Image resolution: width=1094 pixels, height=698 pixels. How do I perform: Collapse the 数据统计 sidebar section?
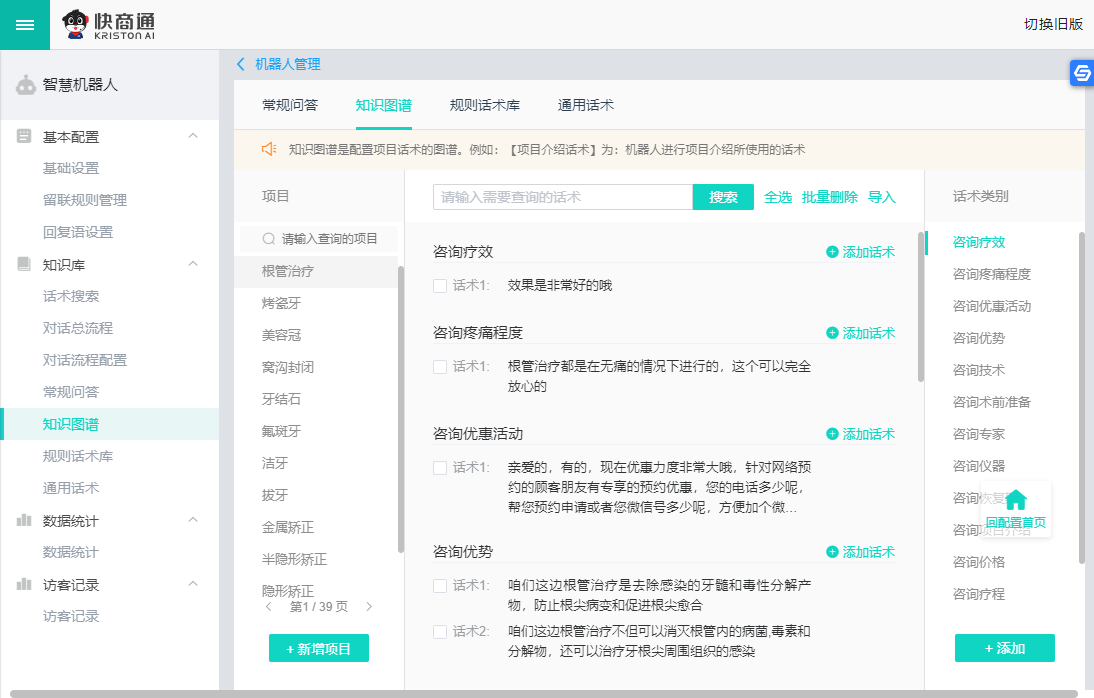193,520
